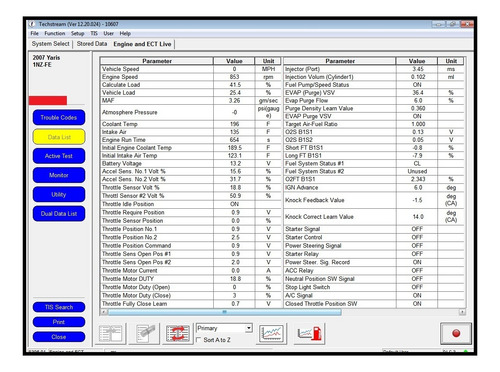Click the yellow Data List button
This screenshot has height=372, width=500.
coord(59,137)
